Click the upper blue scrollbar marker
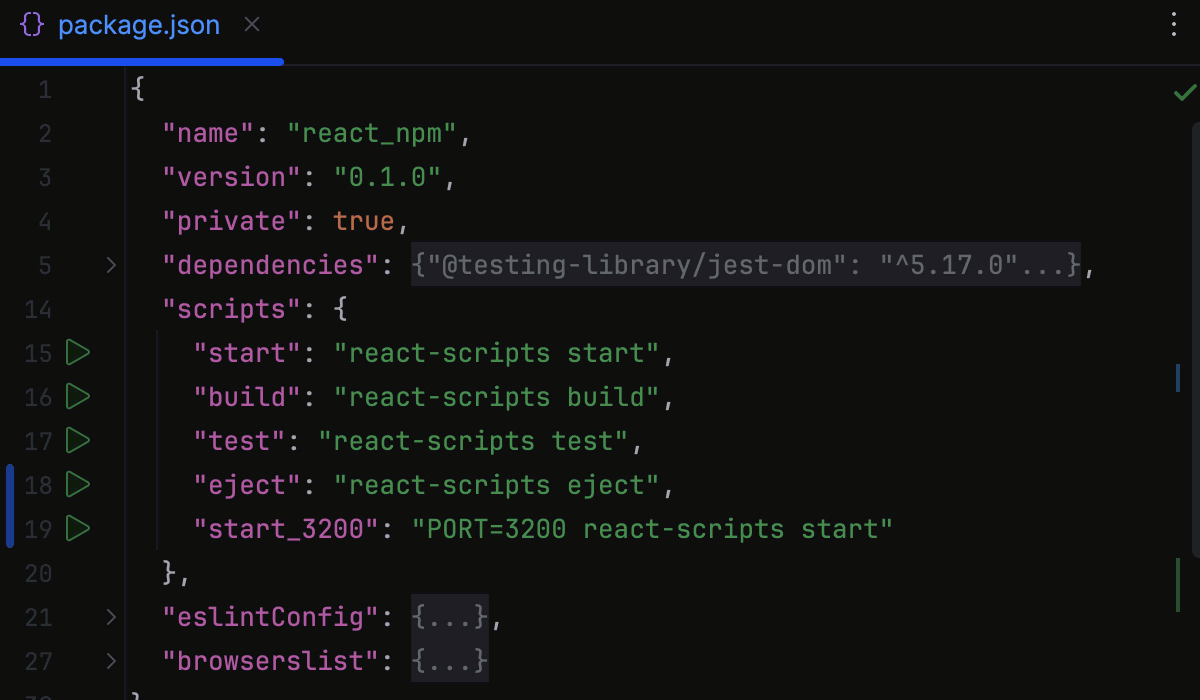The height and width of the screenshot is (700, 1200). click(1177, 378)
